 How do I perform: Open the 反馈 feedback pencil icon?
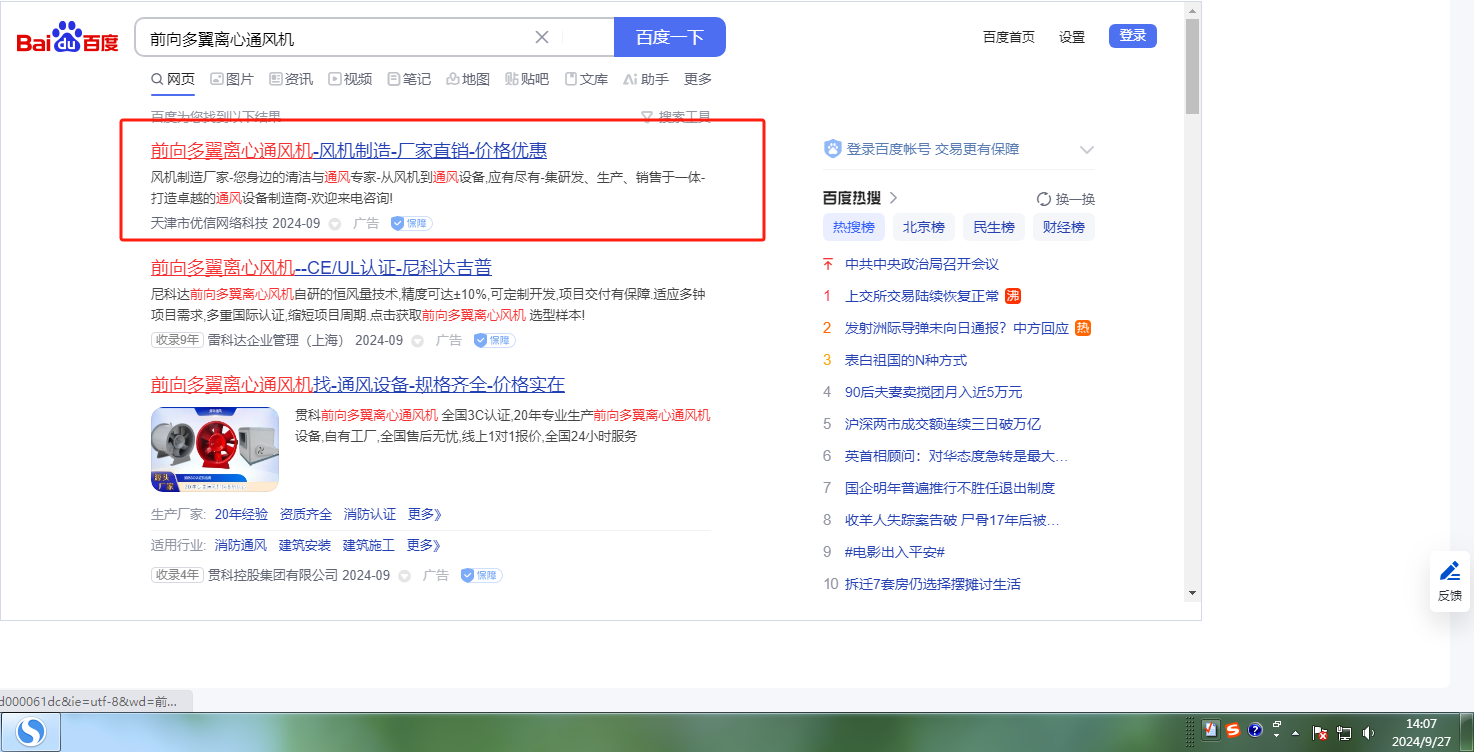[x=1449, y=571]
